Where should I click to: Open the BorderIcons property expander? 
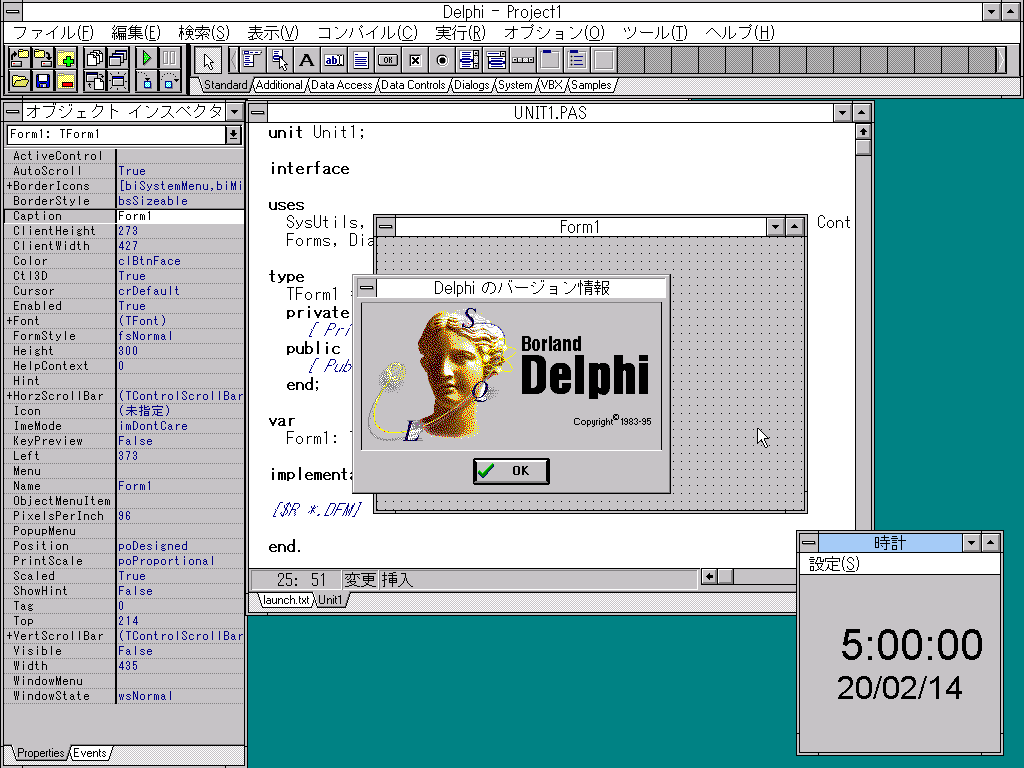10,185
